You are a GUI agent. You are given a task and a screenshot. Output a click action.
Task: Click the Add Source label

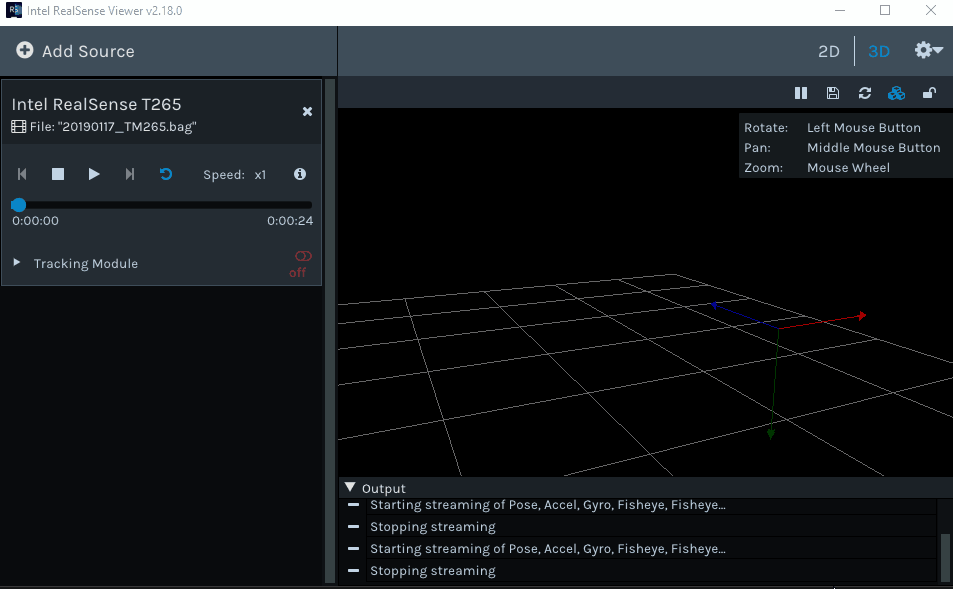[x=88, y=52]
